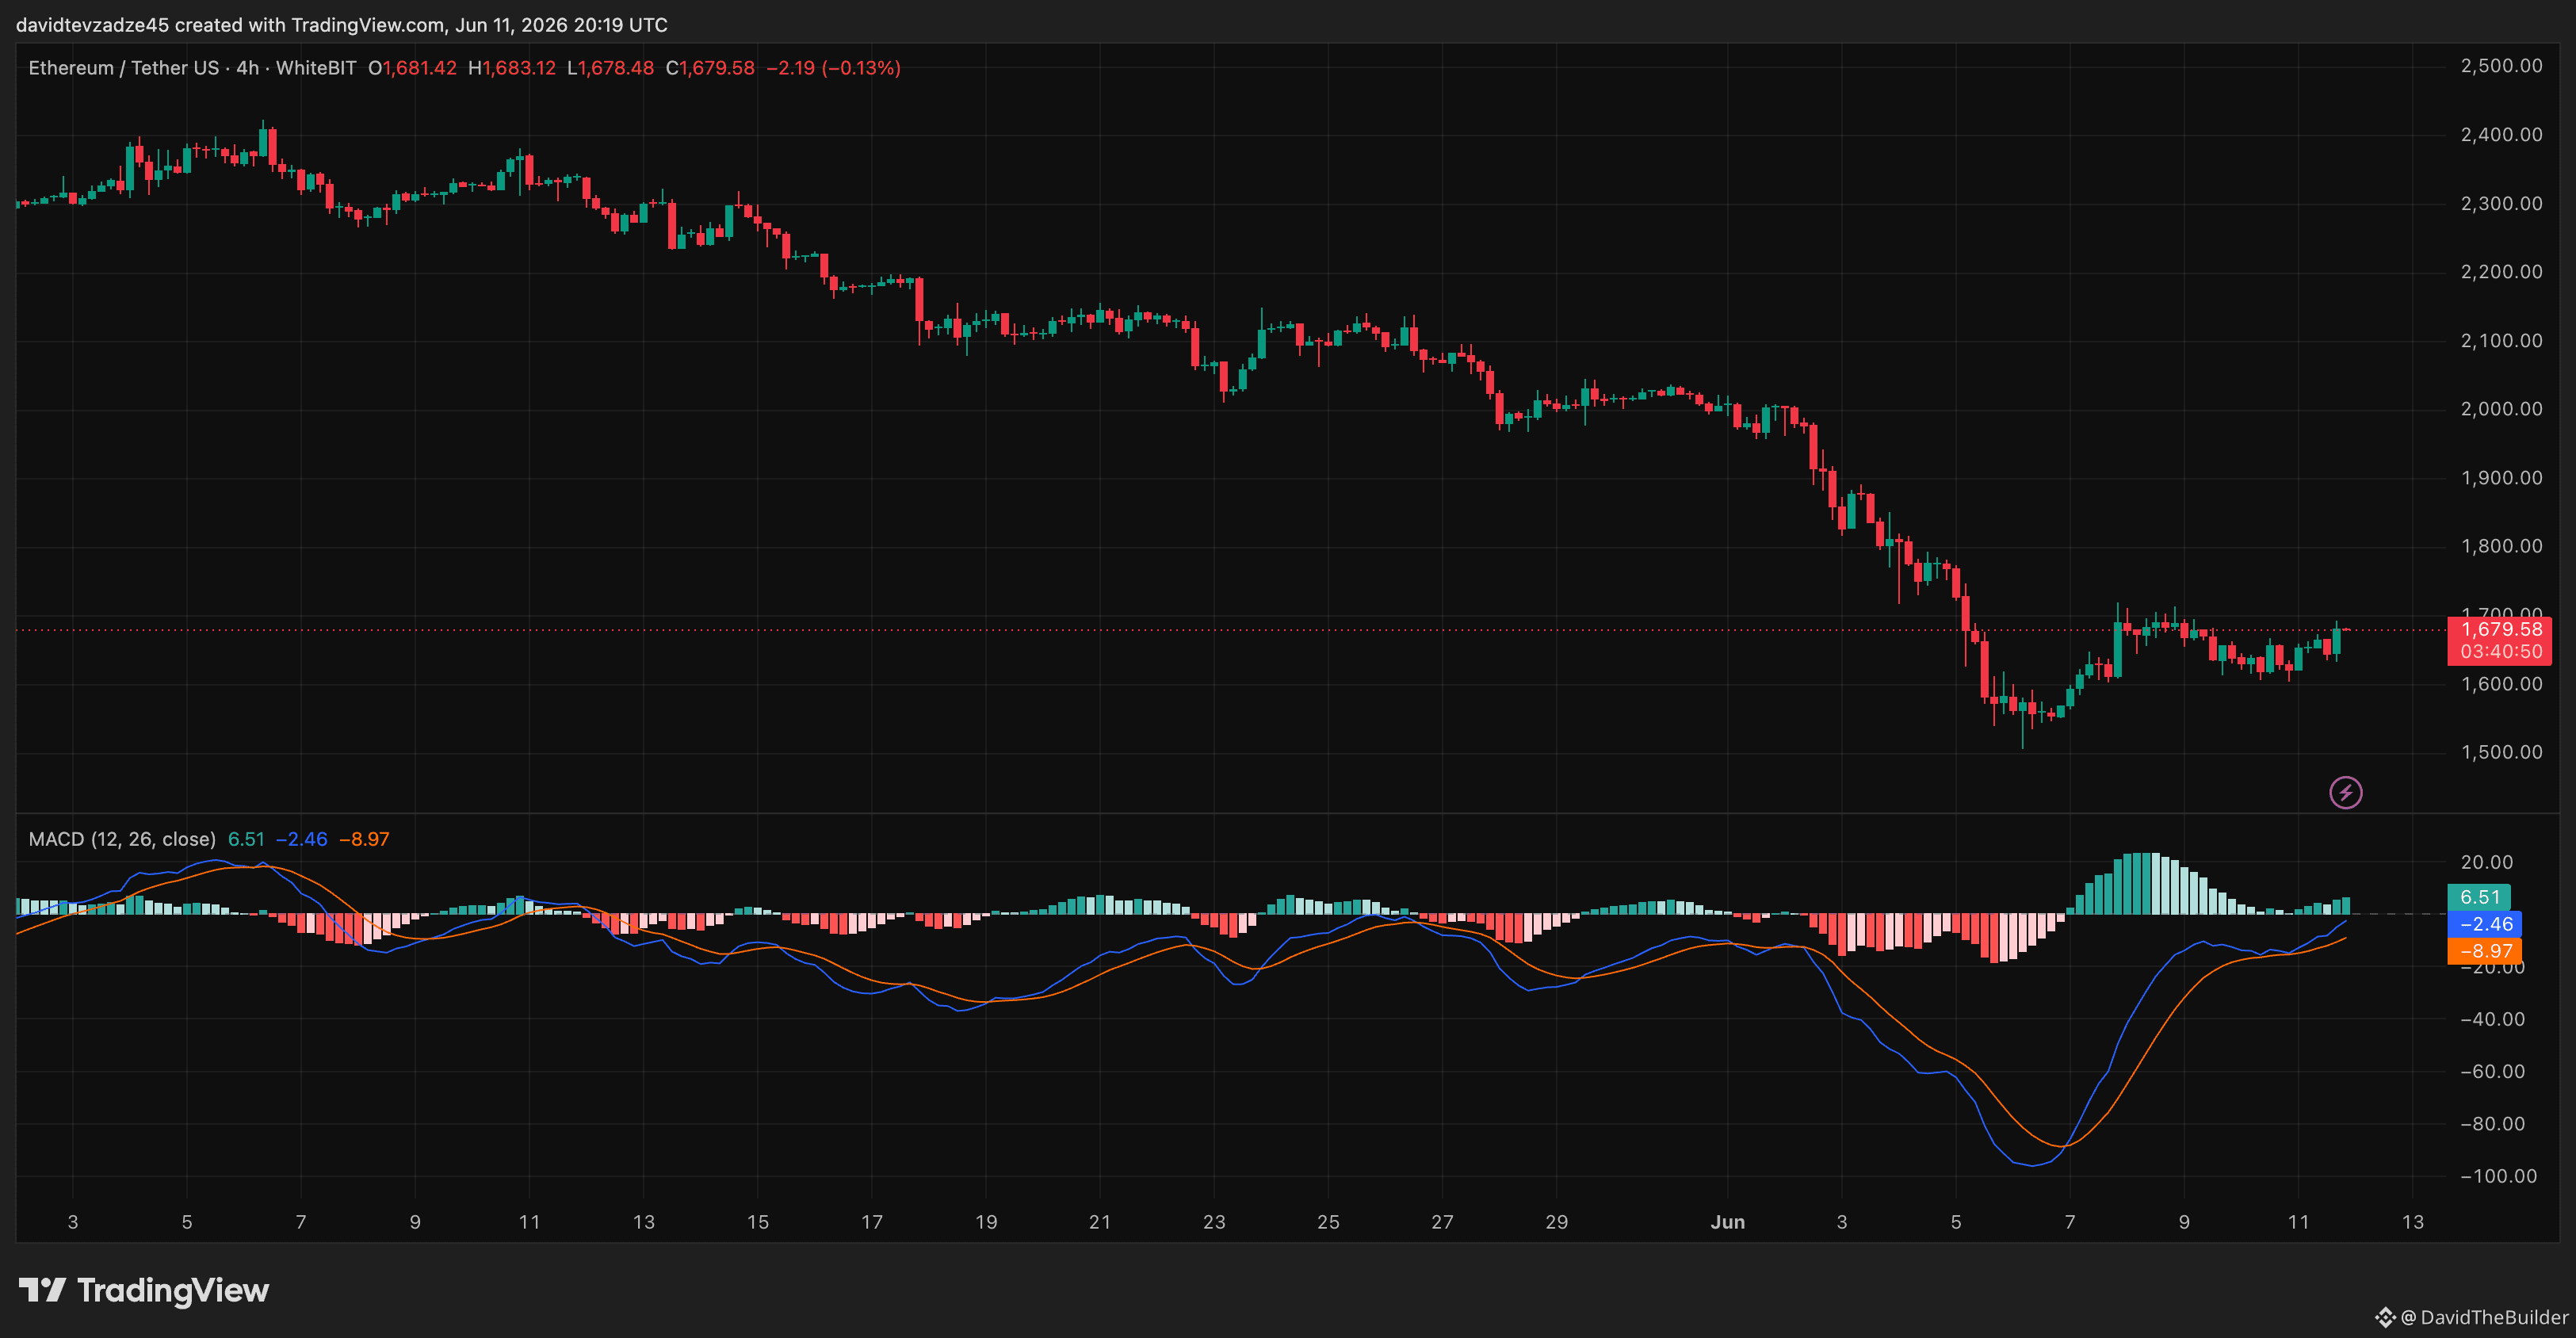Image resolution: width=2576 pixels, height=1338 pixels.
Task: Click the 1,800.00 price axis label
Action: 2501,546
